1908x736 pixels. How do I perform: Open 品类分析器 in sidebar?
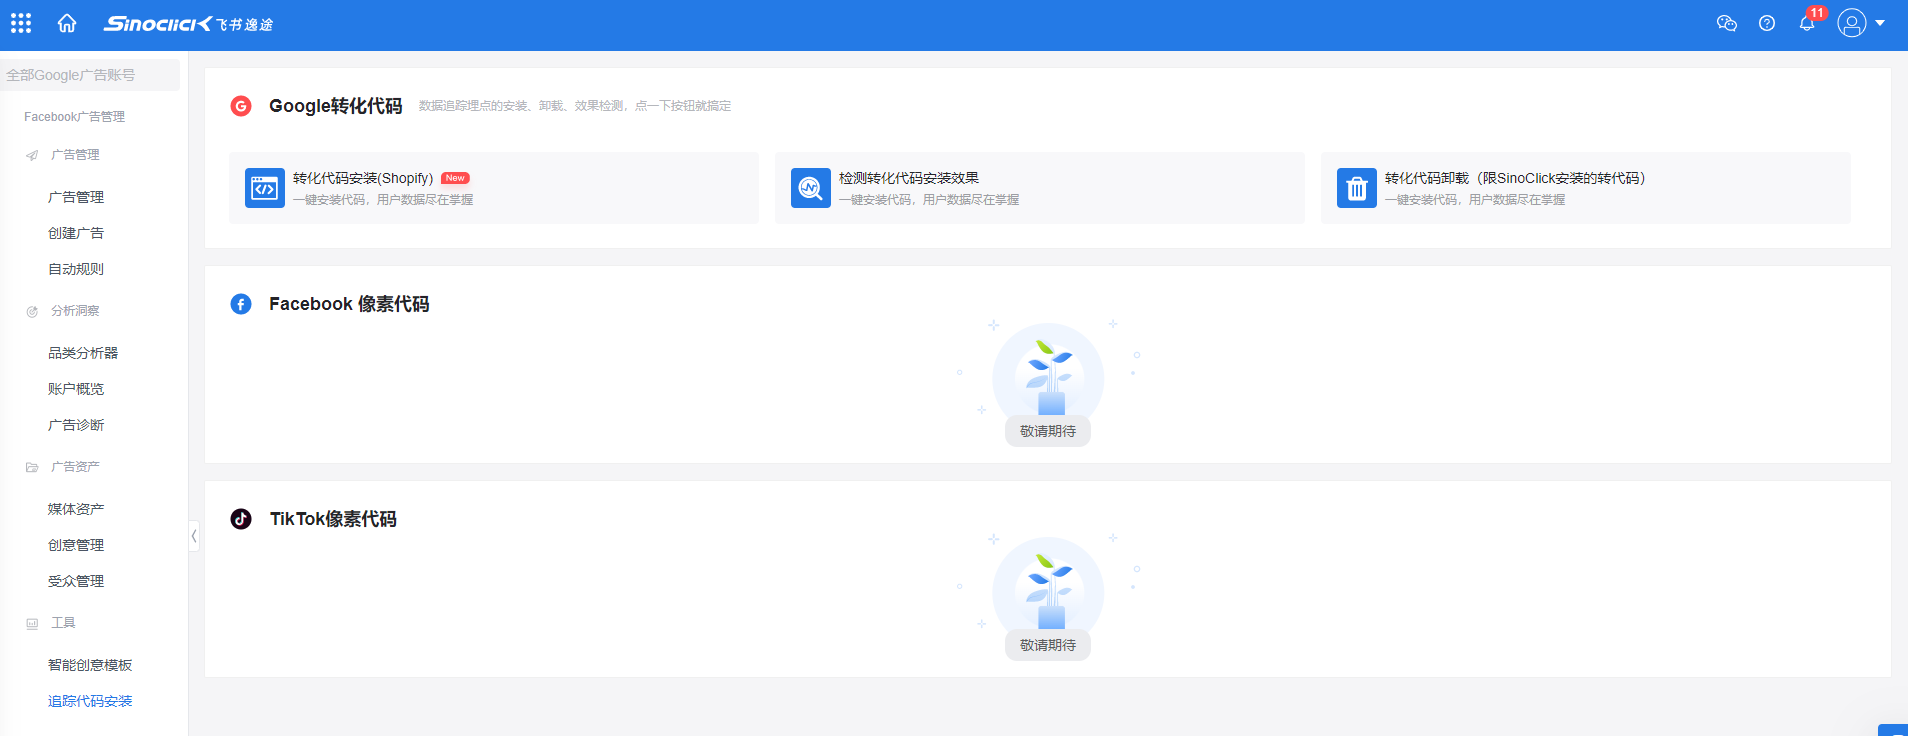click(x=83, y=353)
